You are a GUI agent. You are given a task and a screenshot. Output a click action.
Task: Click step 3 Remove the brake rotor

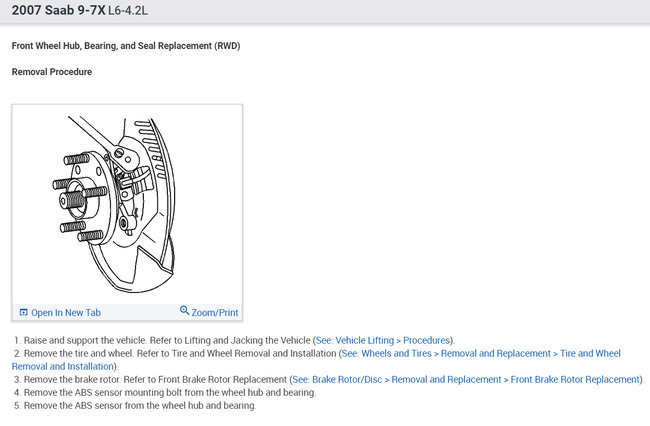[328, 379]
